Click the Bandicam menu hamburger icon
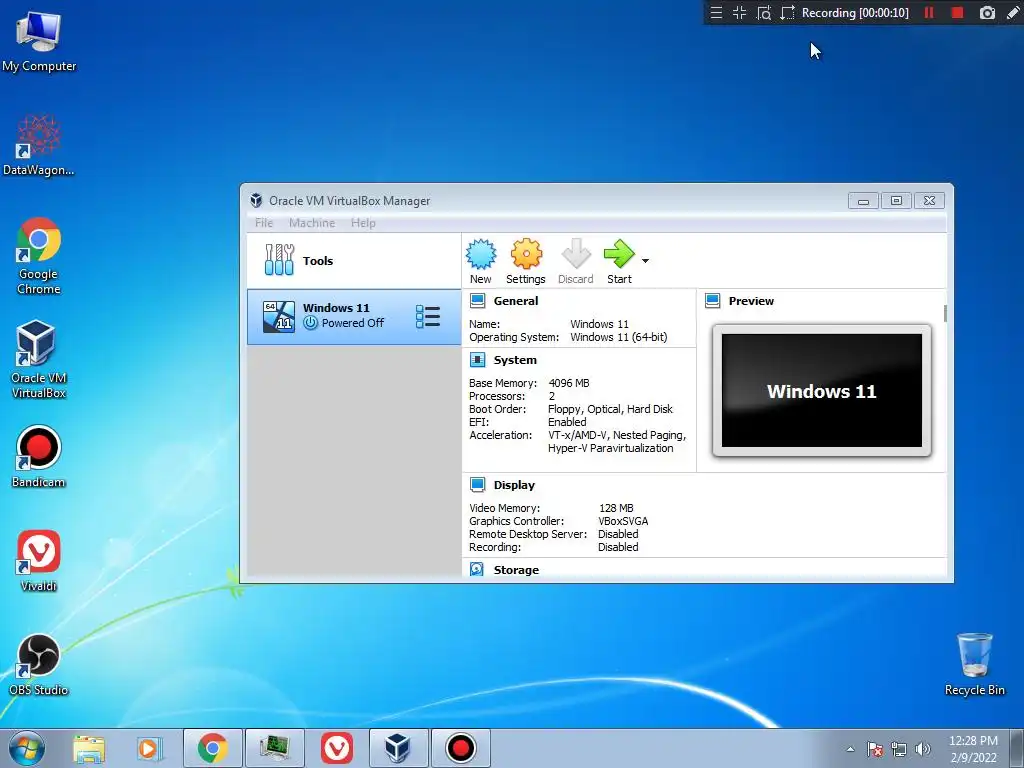This screenshot has height=768, width=1024. point(716,12)
